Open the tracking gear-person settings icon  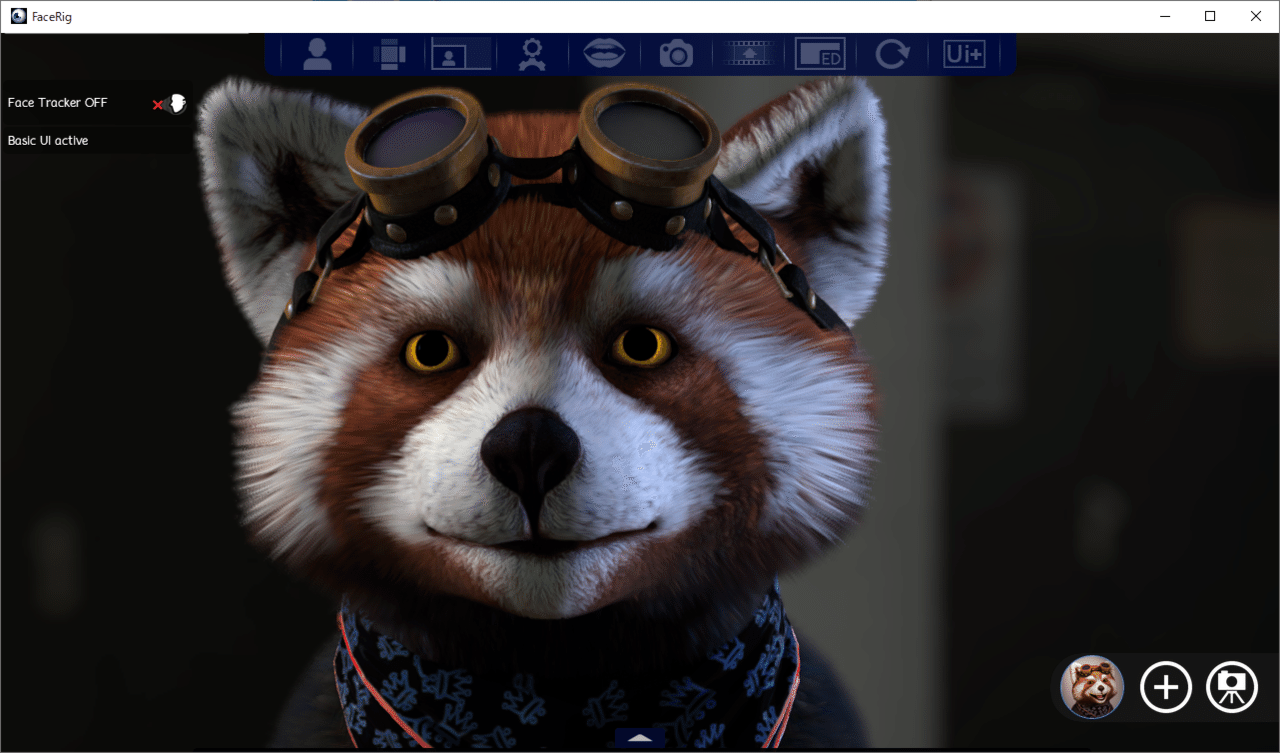532,54
